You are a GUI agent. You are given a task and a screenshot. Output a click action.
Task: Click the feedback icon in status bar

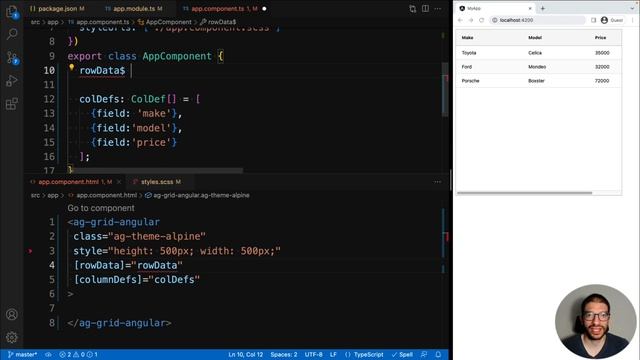[x=424, y=355]
